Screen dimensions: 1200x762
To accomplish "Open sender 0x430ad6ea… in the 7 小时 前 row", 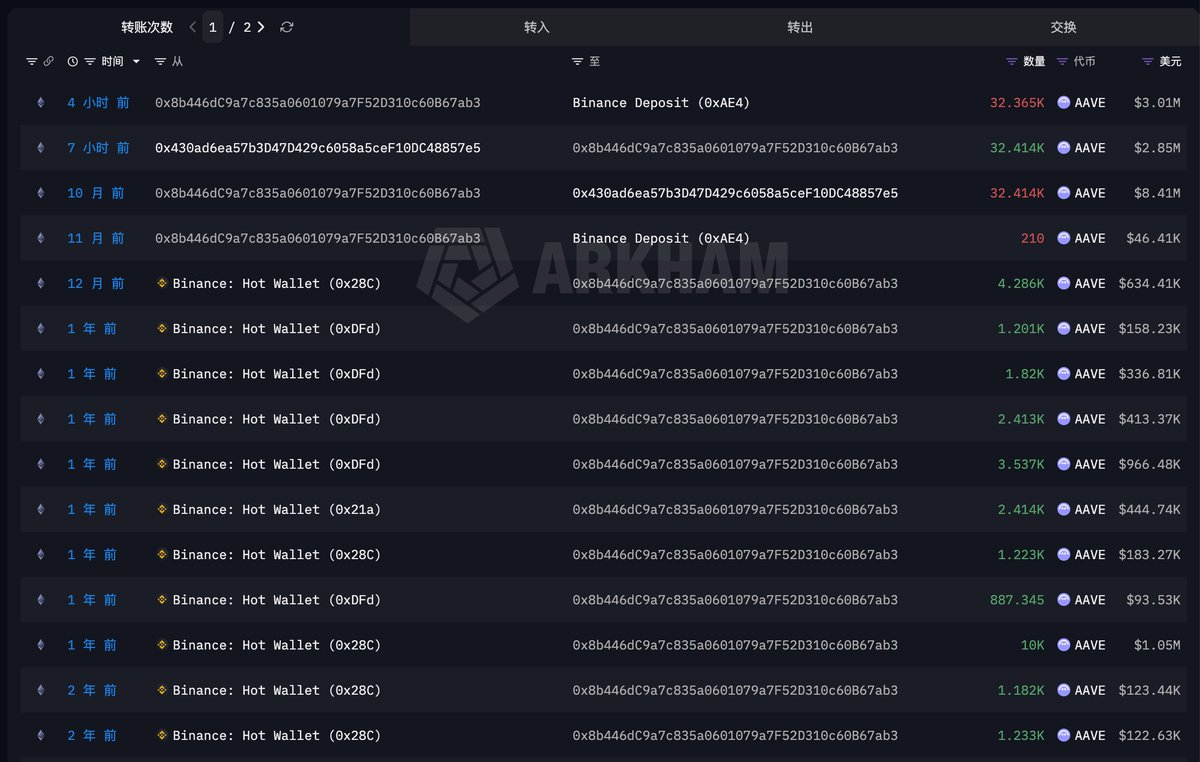I will [317, 148].
